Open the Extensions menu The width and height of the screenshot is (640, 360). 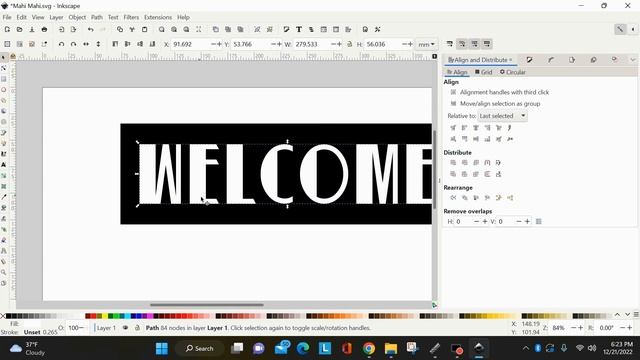pos(158,17)
